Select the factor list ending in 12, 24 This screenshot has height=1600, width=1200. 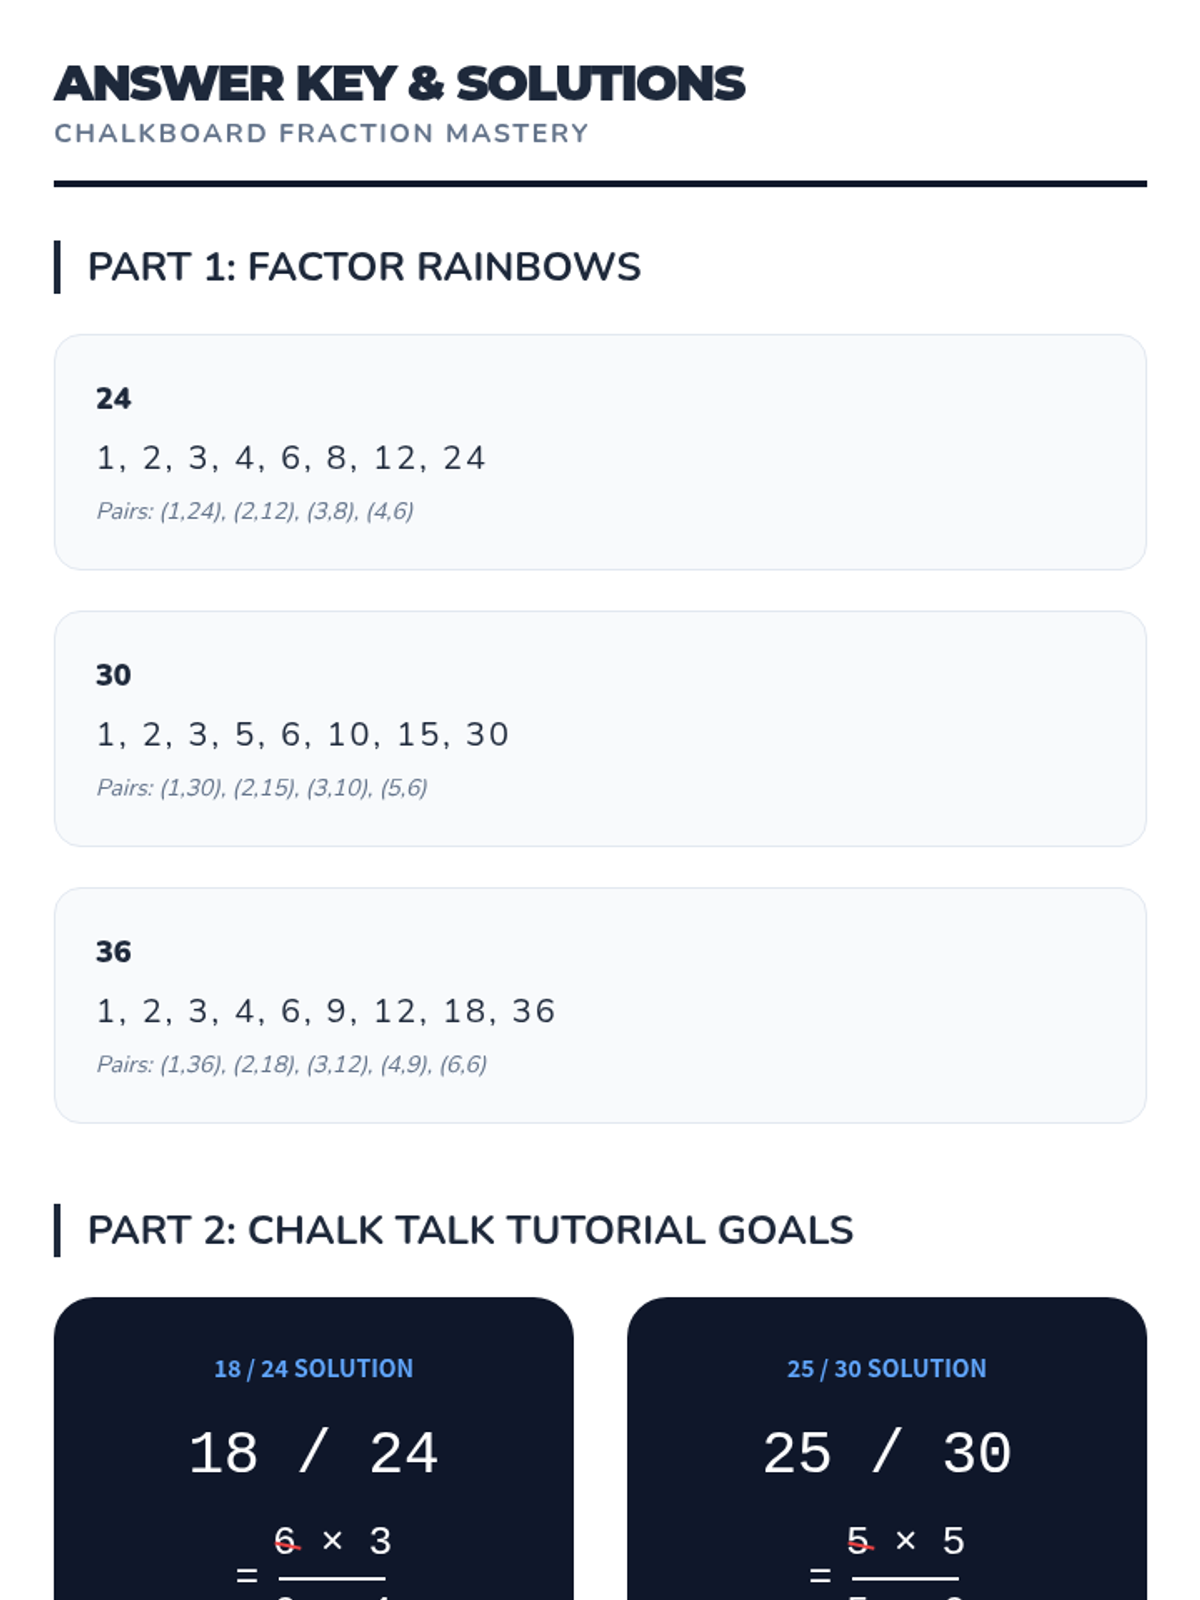[x=290, y=458]
